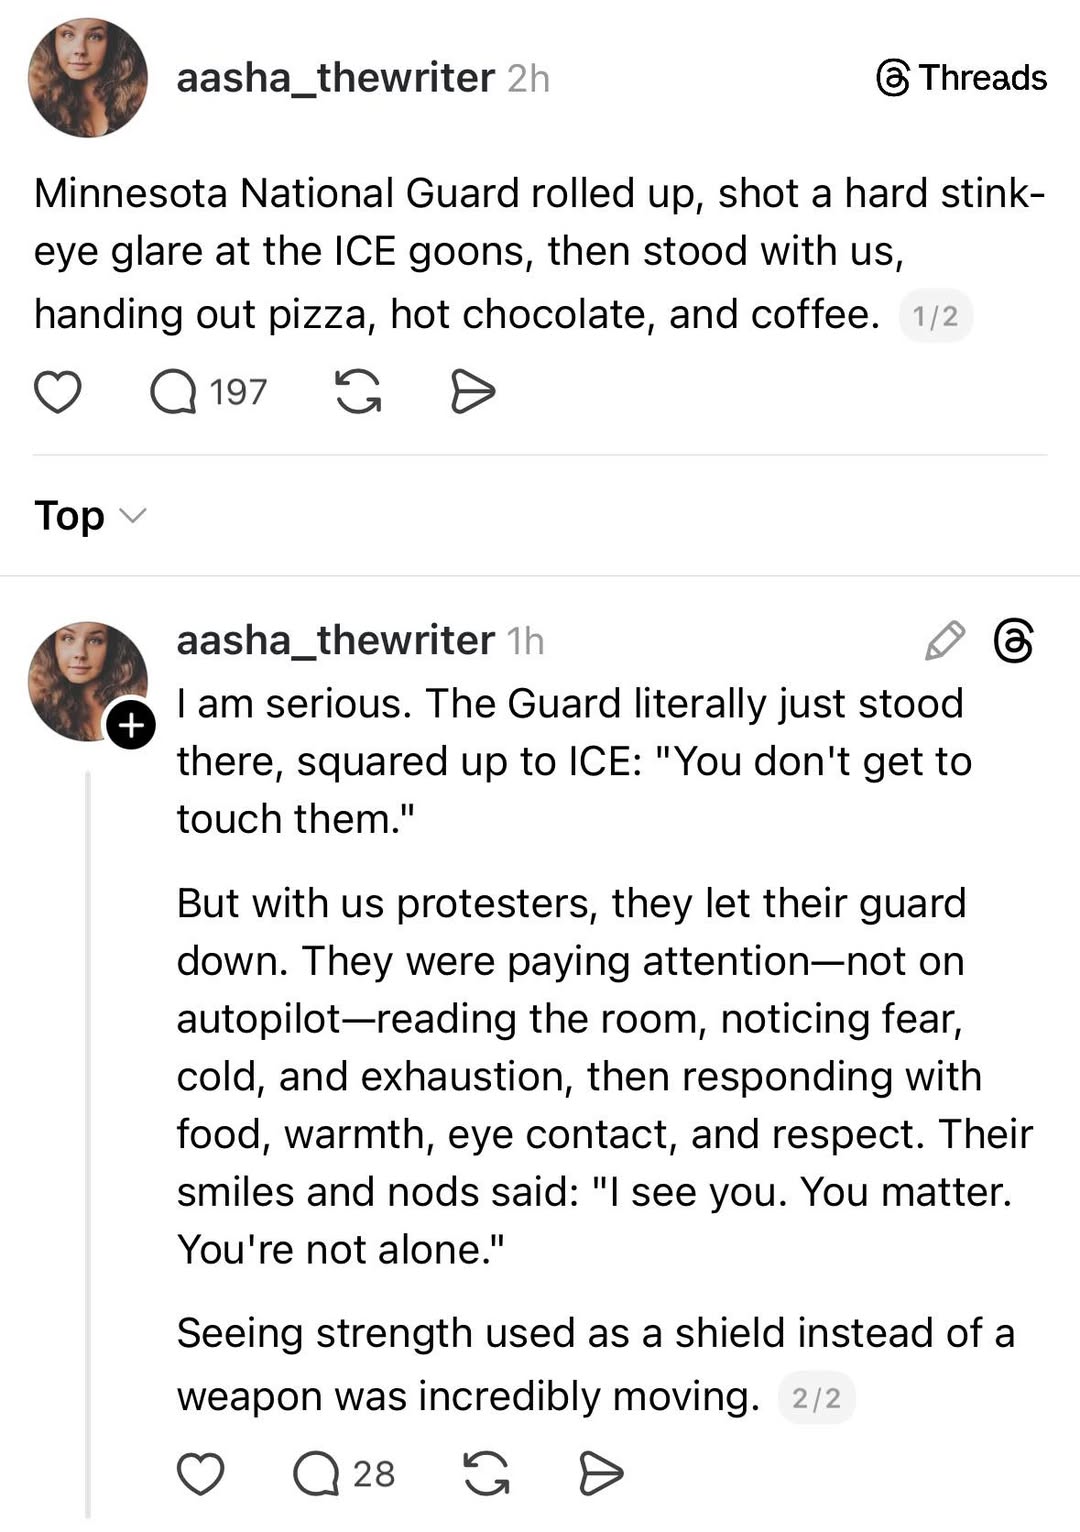Expand the Top sorting dropdown
The height and width of the screenshot is (1532, 1080).
pos(70,516)
